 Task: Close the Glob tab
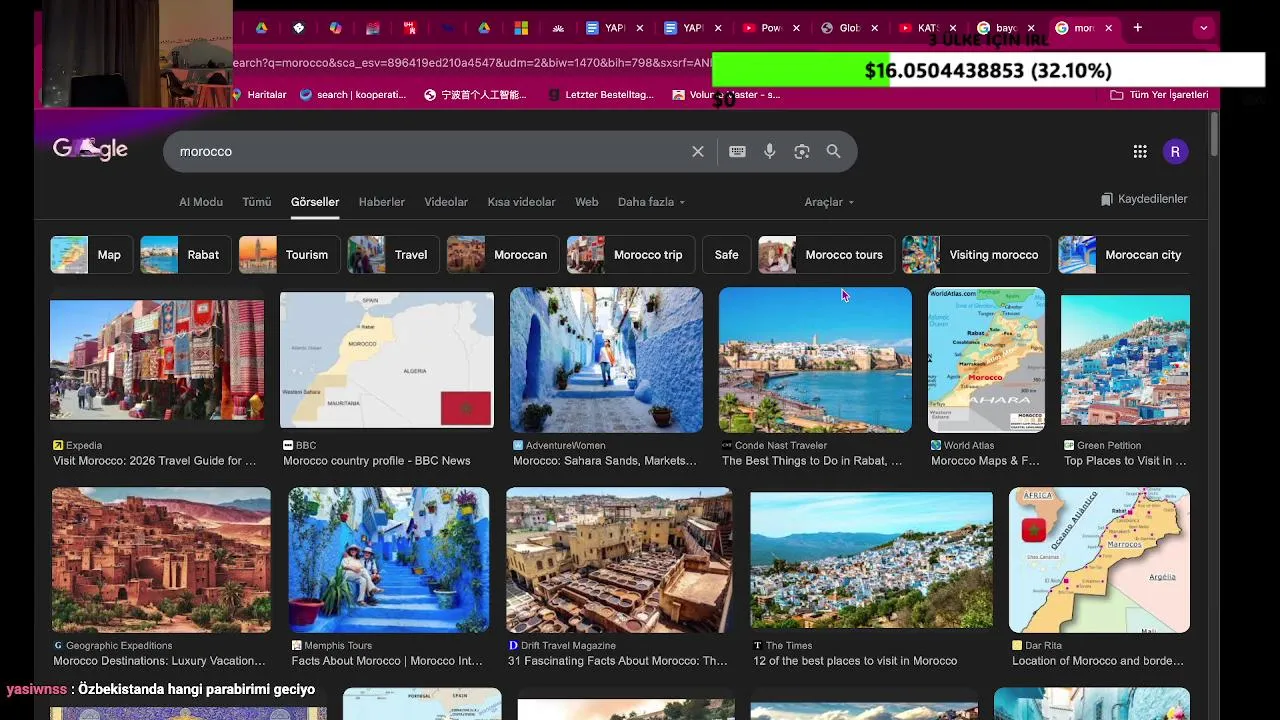click(x=874, y=28)
